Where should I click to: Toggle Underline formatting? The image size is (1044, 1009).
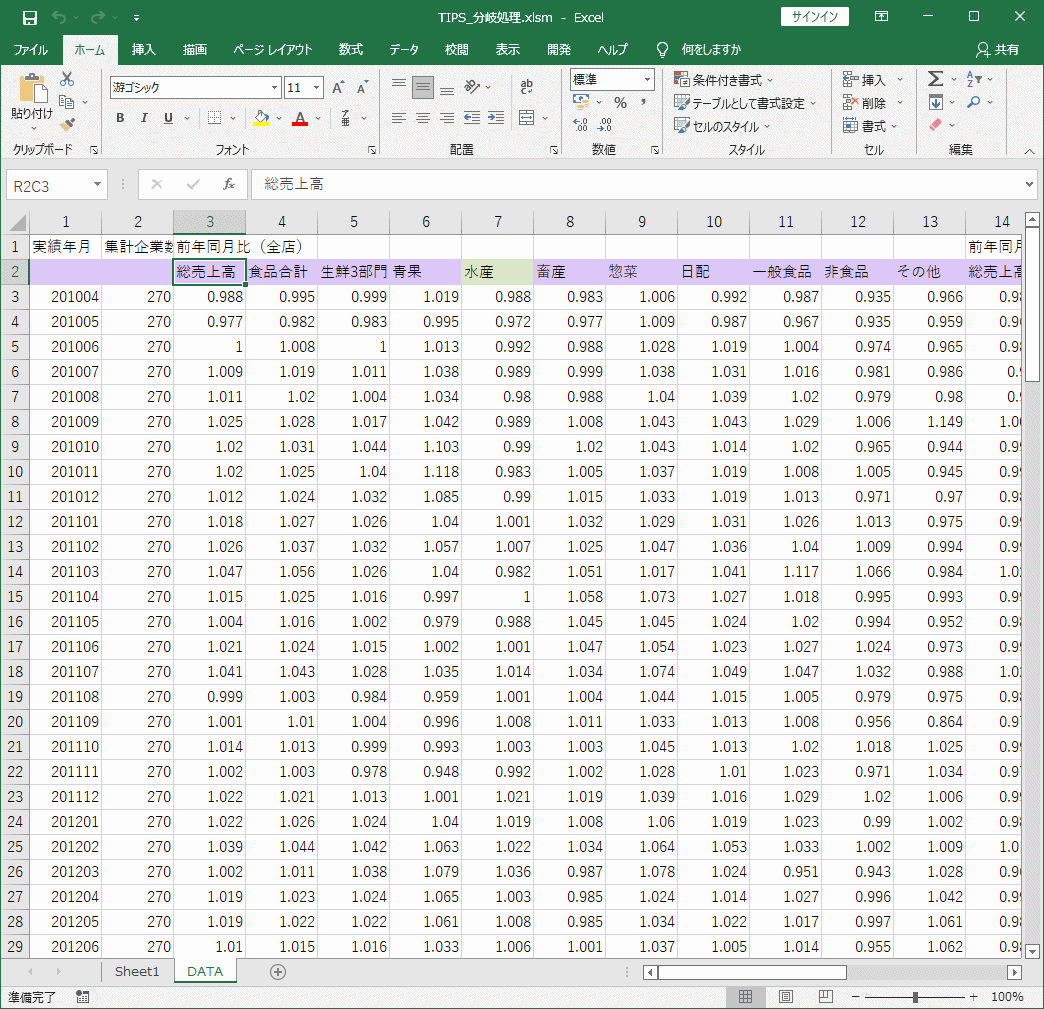pos(168,118)
